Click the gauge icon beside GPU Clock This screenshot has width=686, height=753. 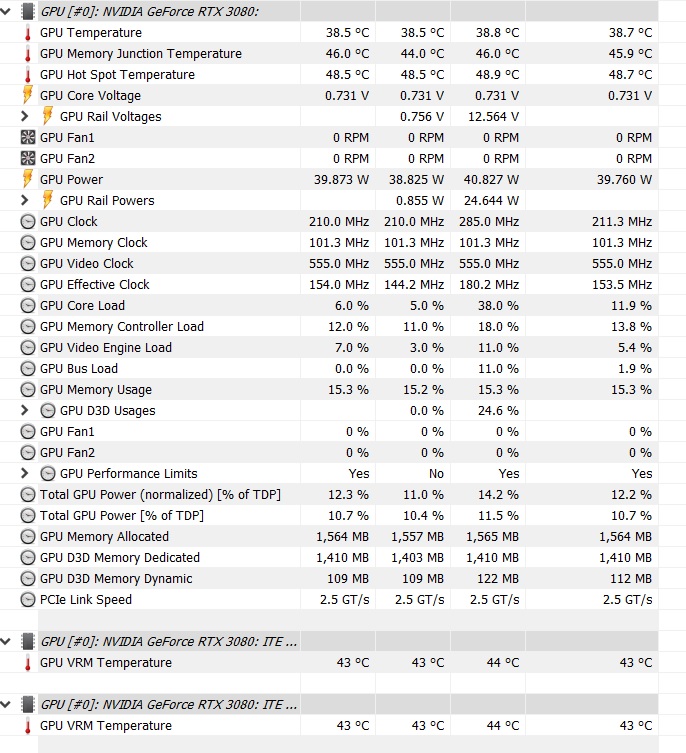tap(27, 222)
